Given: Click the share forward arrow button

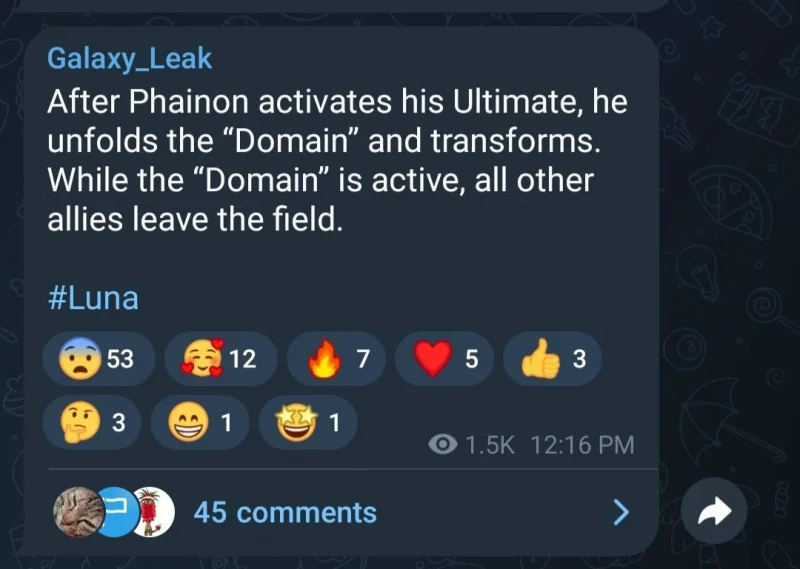Looking at the screenshot, I should (714, 513).
